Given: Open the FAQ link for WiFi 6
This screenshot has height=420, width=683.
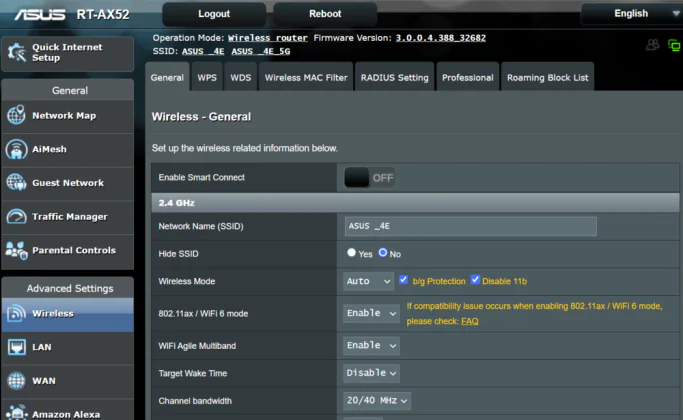Looking at the screenshot, I should 470,321.
